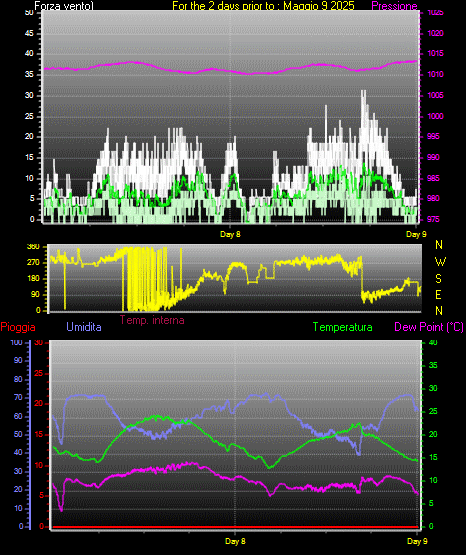Click the Day 9 marker under temperature chart

pos(418,541)
